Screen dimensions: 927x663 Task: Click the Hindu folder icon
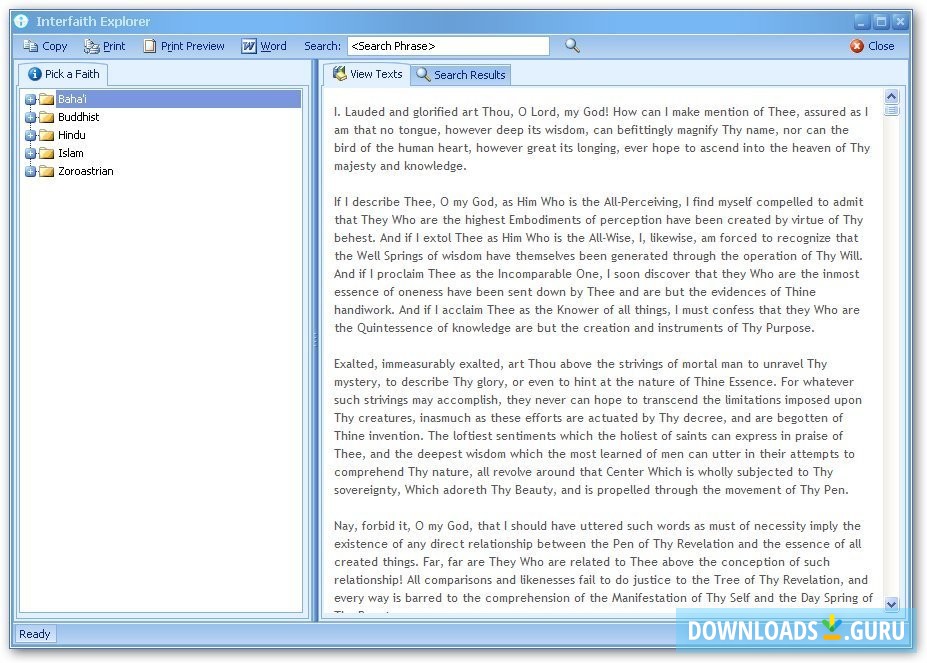(46, 135)
